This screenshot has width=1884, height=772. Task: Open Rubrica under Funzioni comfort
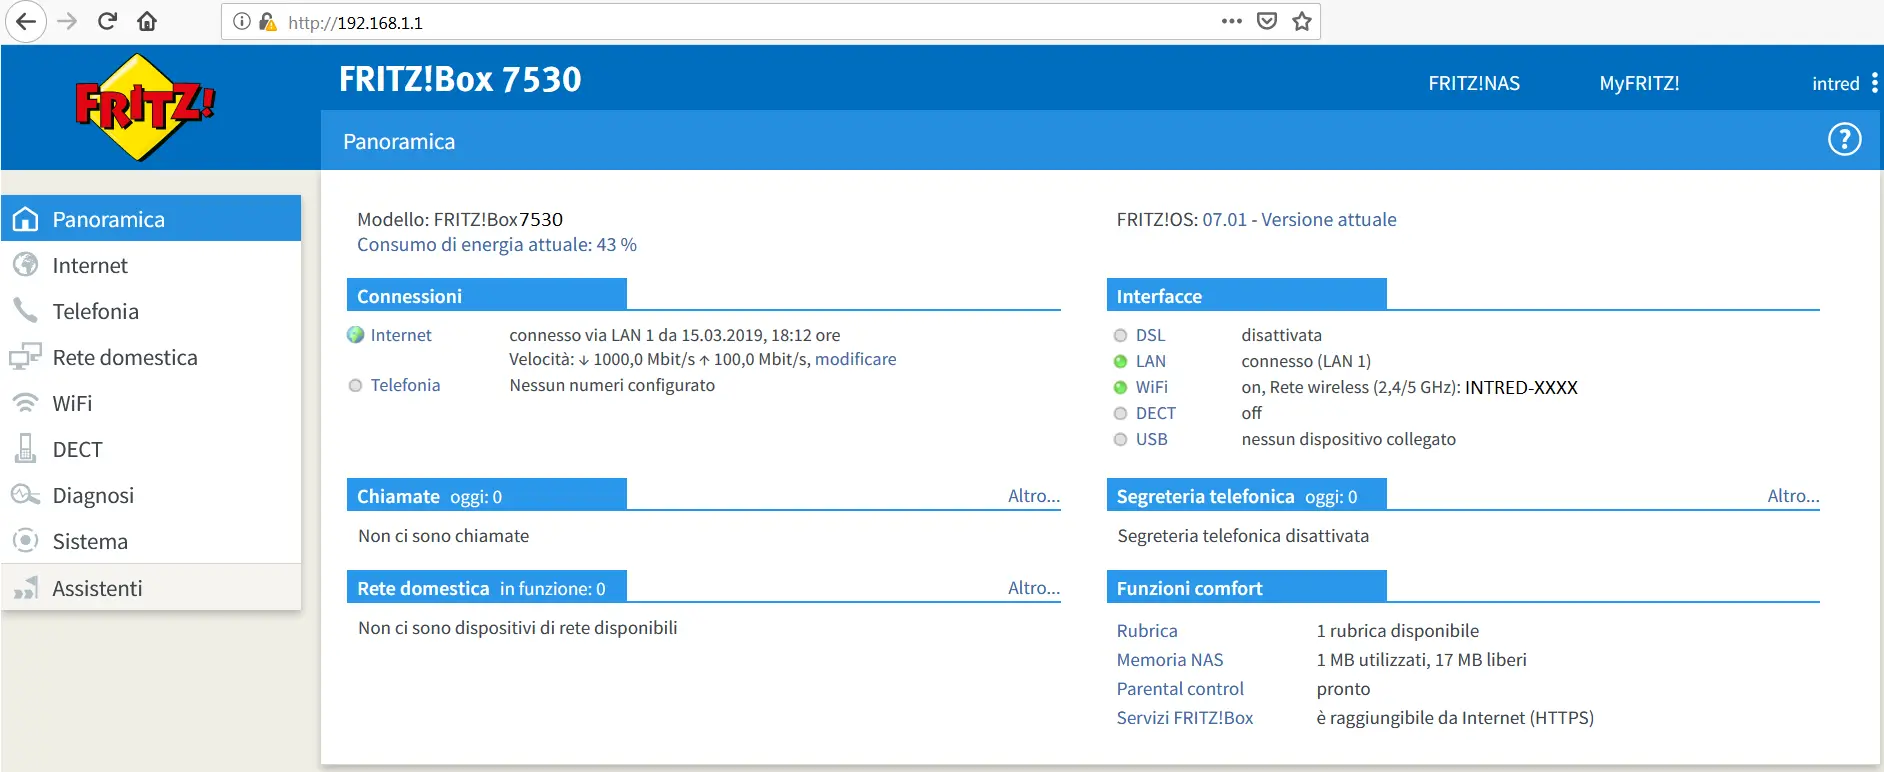[x=1147, y=631]
